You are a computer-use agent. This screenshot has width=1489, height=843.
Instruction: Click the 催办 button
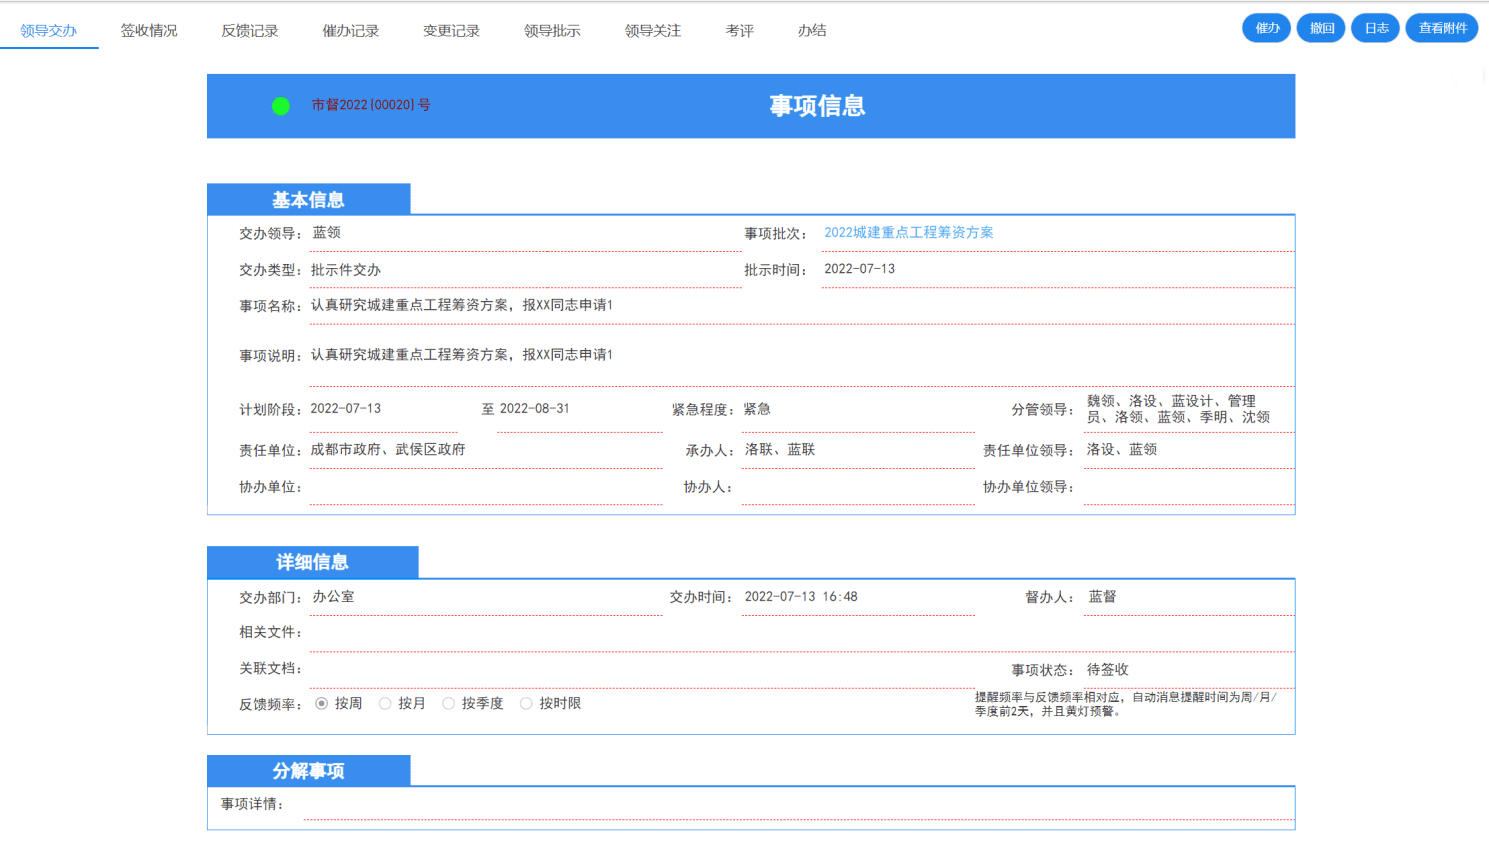click(x=1267, y=28)
